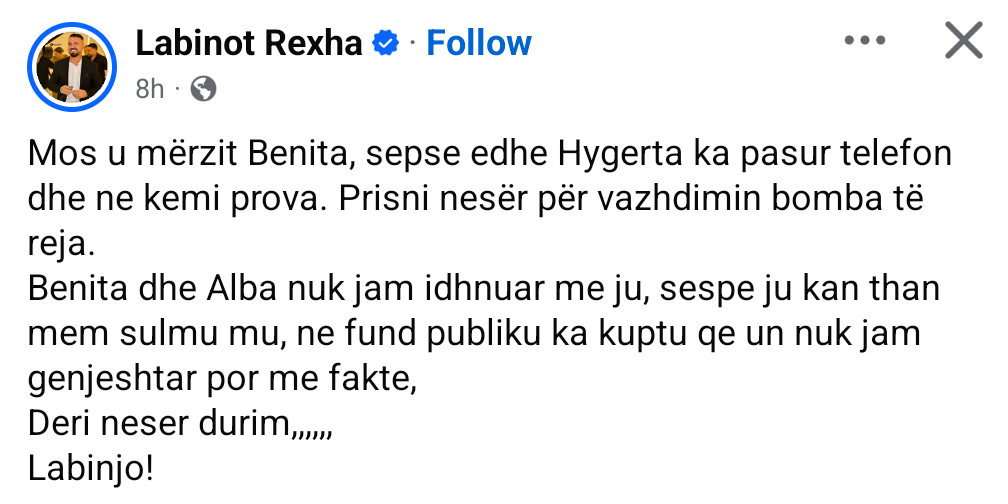Screen dimensions: 1008x504
Task: Click the "Labinjo!" signature text
Action: coord(92,469)
